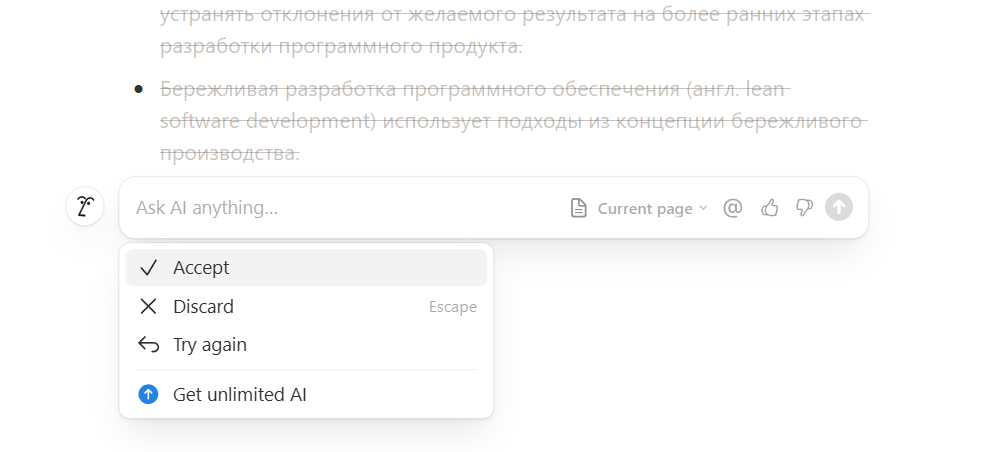Give the AI response a thumbs up
Screen dimensions: 996x452
pyautogui.click(x=769, y=208)
